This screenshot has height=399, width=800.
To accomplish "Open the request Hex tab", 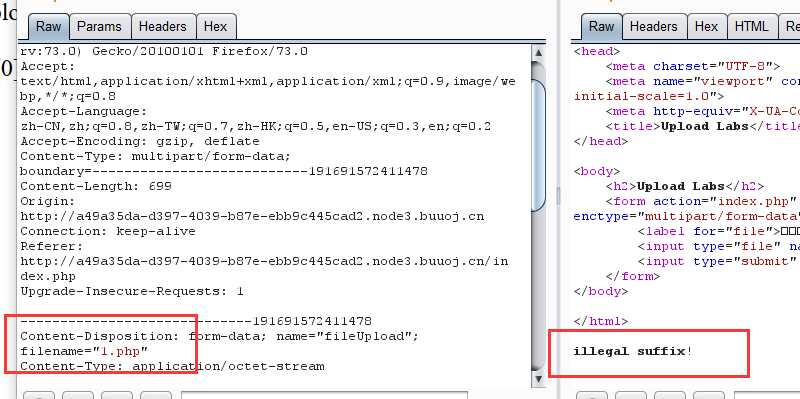I will (x=215, y=27).
